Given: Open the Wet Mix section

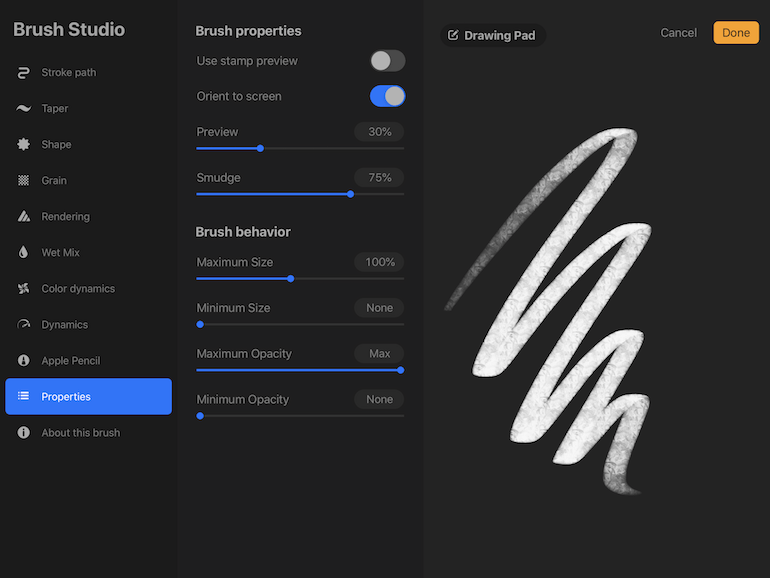Looking at the screenshot, I should [x=88, y=252].
